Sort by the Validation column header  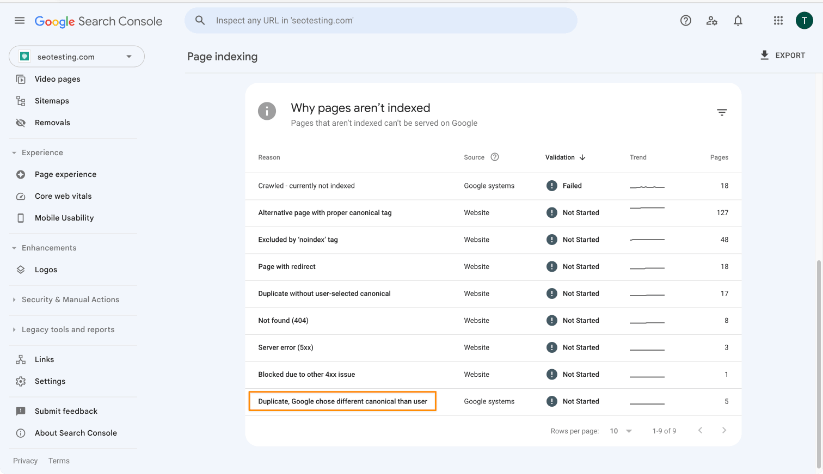(565, 157)
